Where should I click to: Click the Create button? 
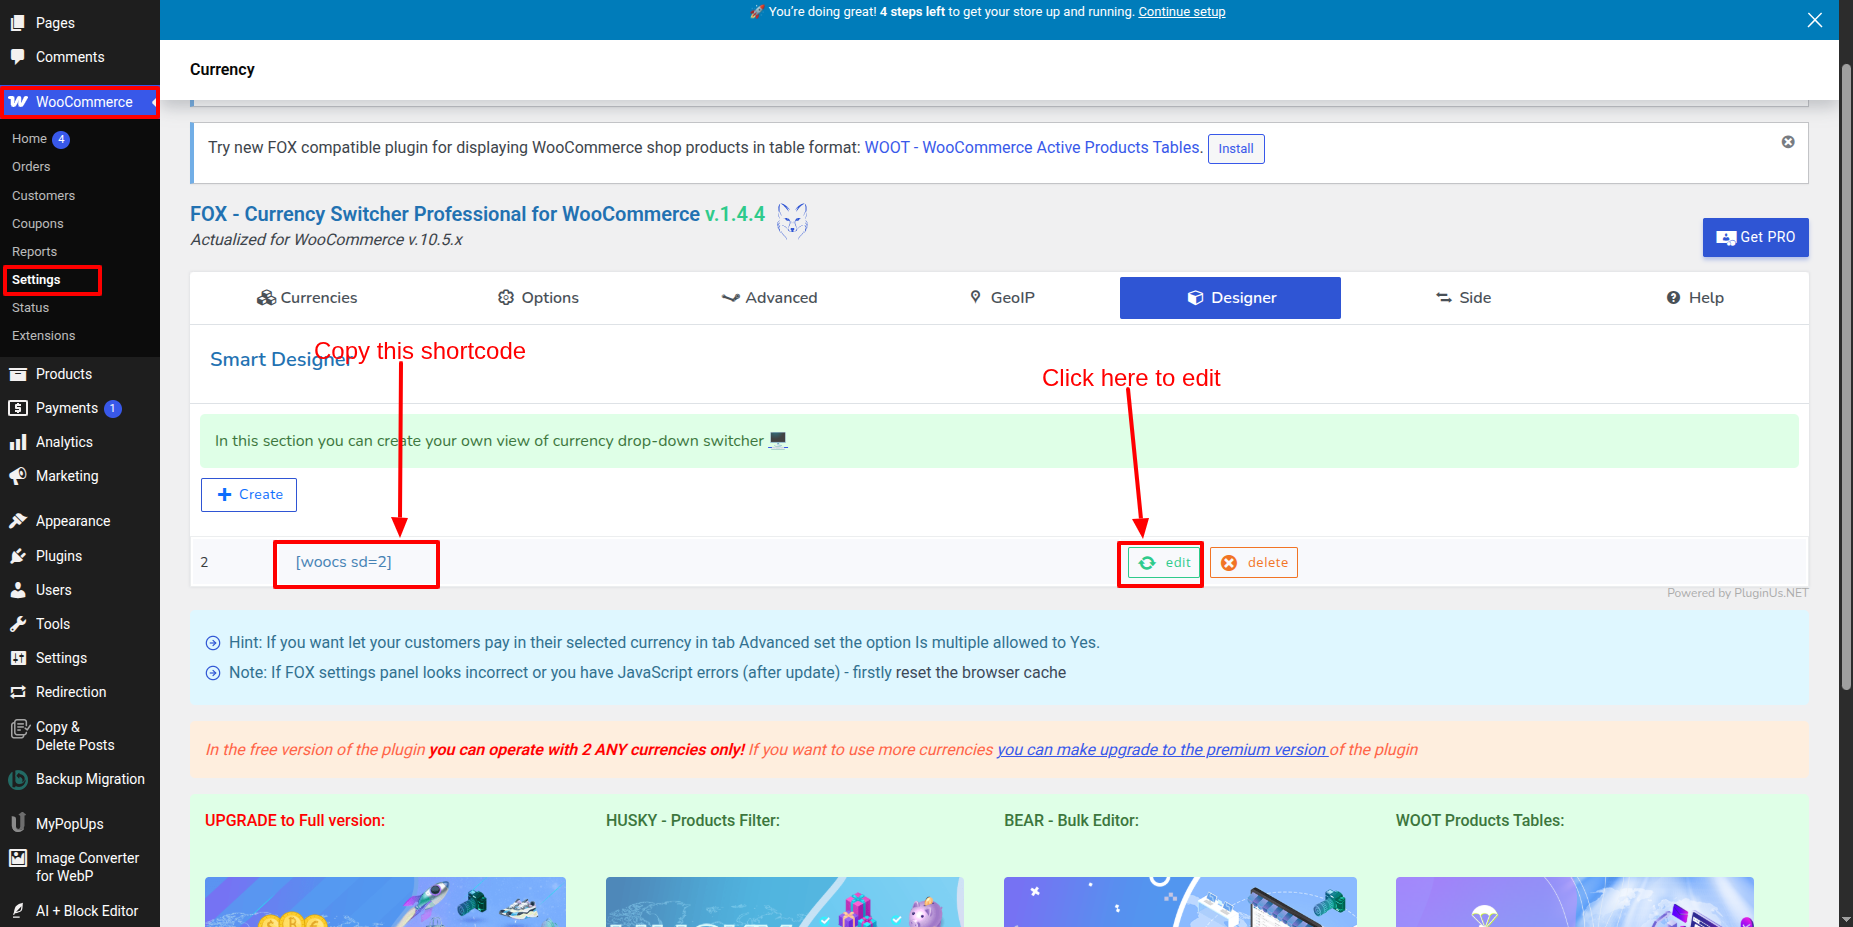[249, 494]
